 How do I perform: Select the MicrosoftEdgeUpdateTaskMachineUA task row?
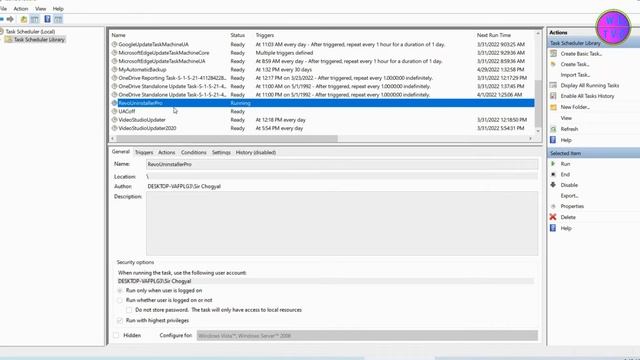pos(322,61)
